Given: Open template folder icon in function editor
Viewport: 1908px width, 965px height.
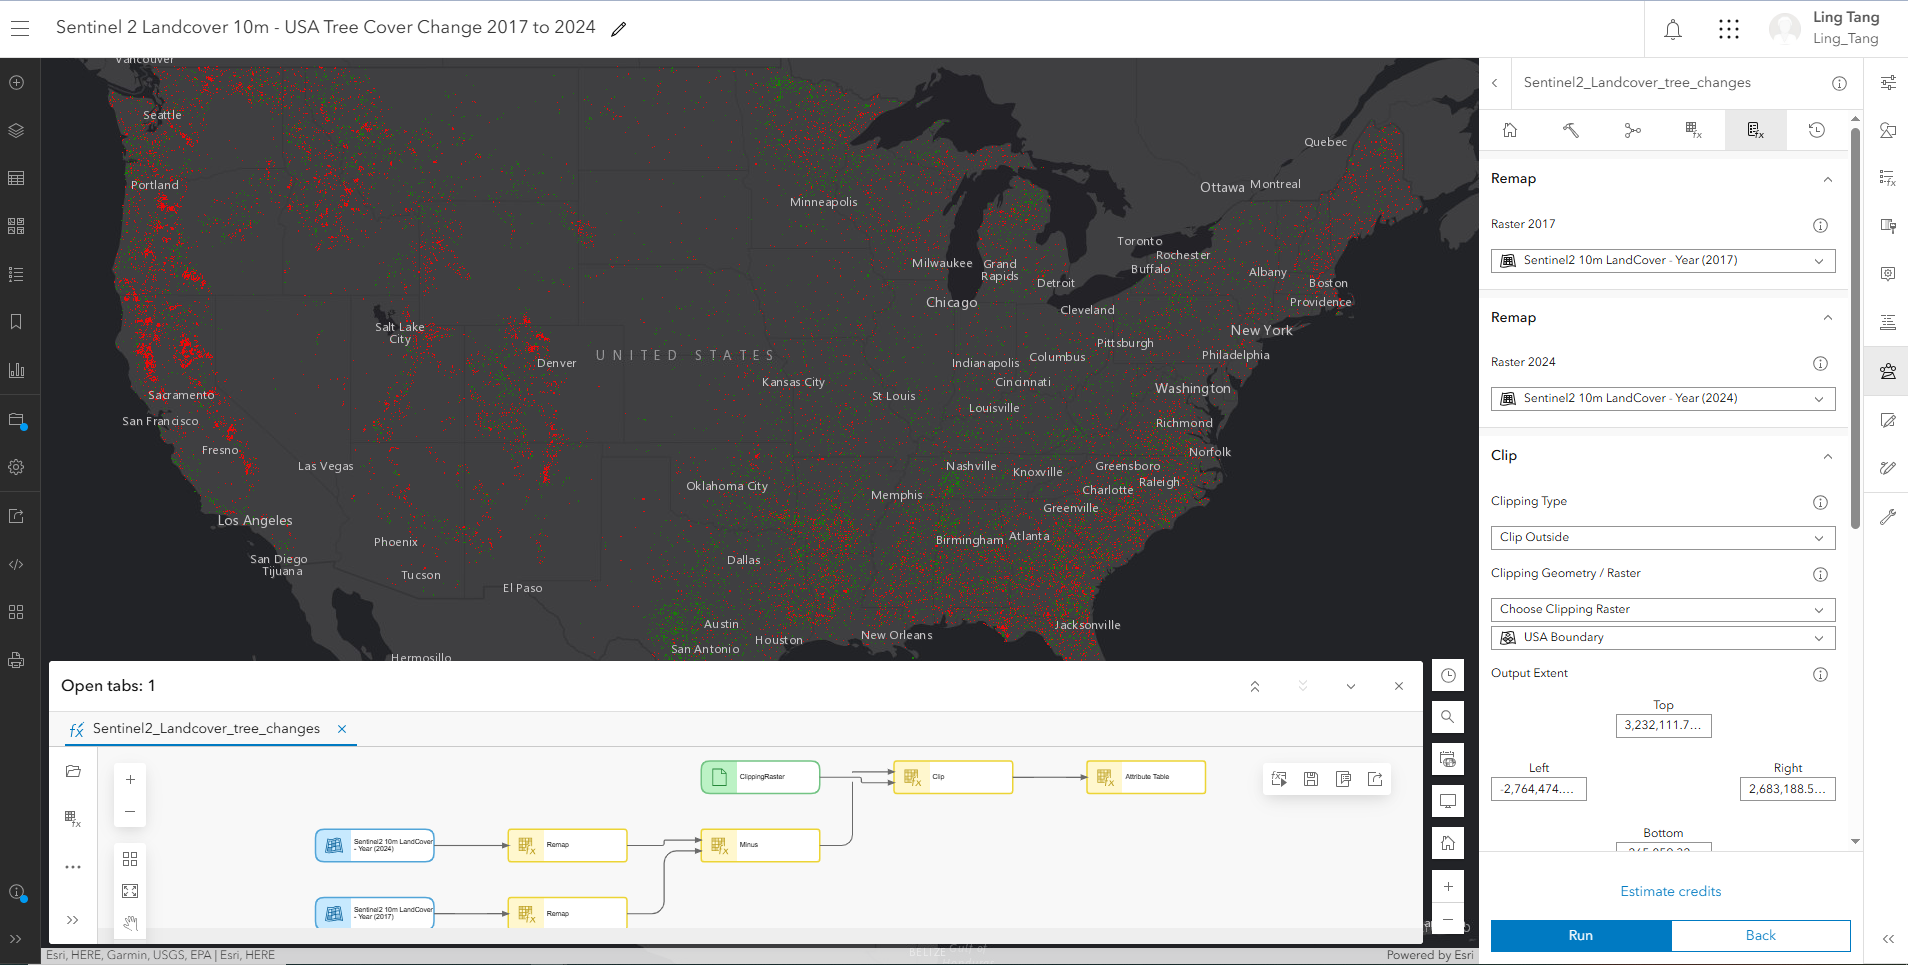Looking at the screenshot, I should tap(73, 771).
